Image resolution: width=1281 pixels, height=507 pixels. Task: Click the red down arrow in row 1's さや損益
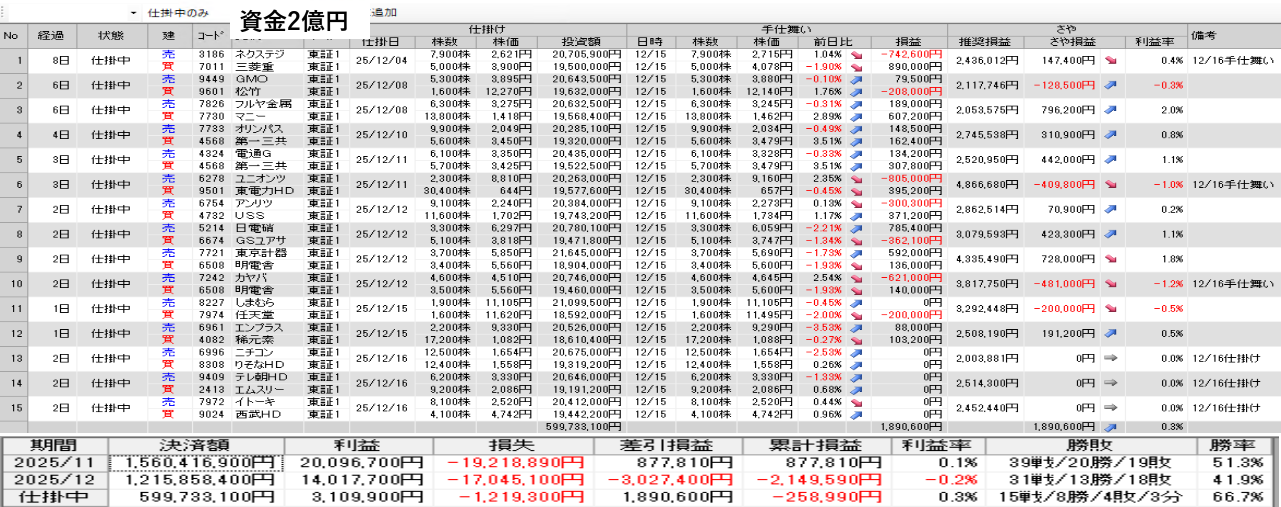tap(1111, 61)
